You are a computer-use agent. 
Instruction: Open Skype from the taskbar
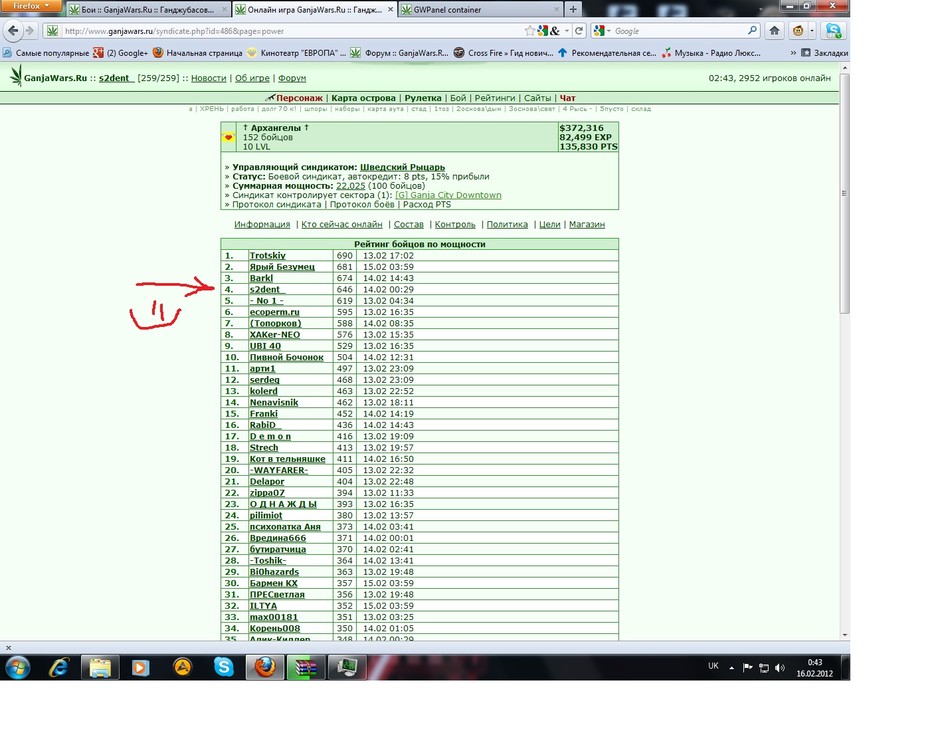pos(224,668)
